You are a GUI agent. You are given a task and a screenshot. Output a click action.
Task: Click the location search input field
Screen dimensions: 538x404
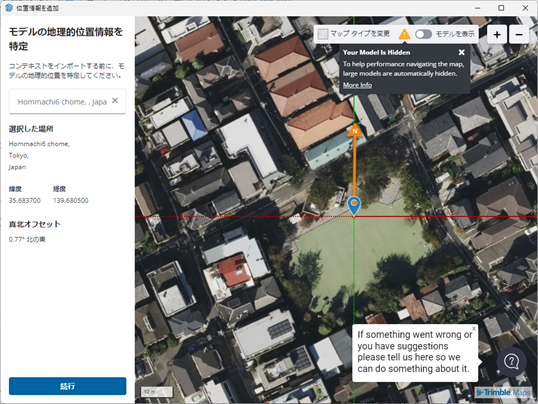tap(62, 102)
